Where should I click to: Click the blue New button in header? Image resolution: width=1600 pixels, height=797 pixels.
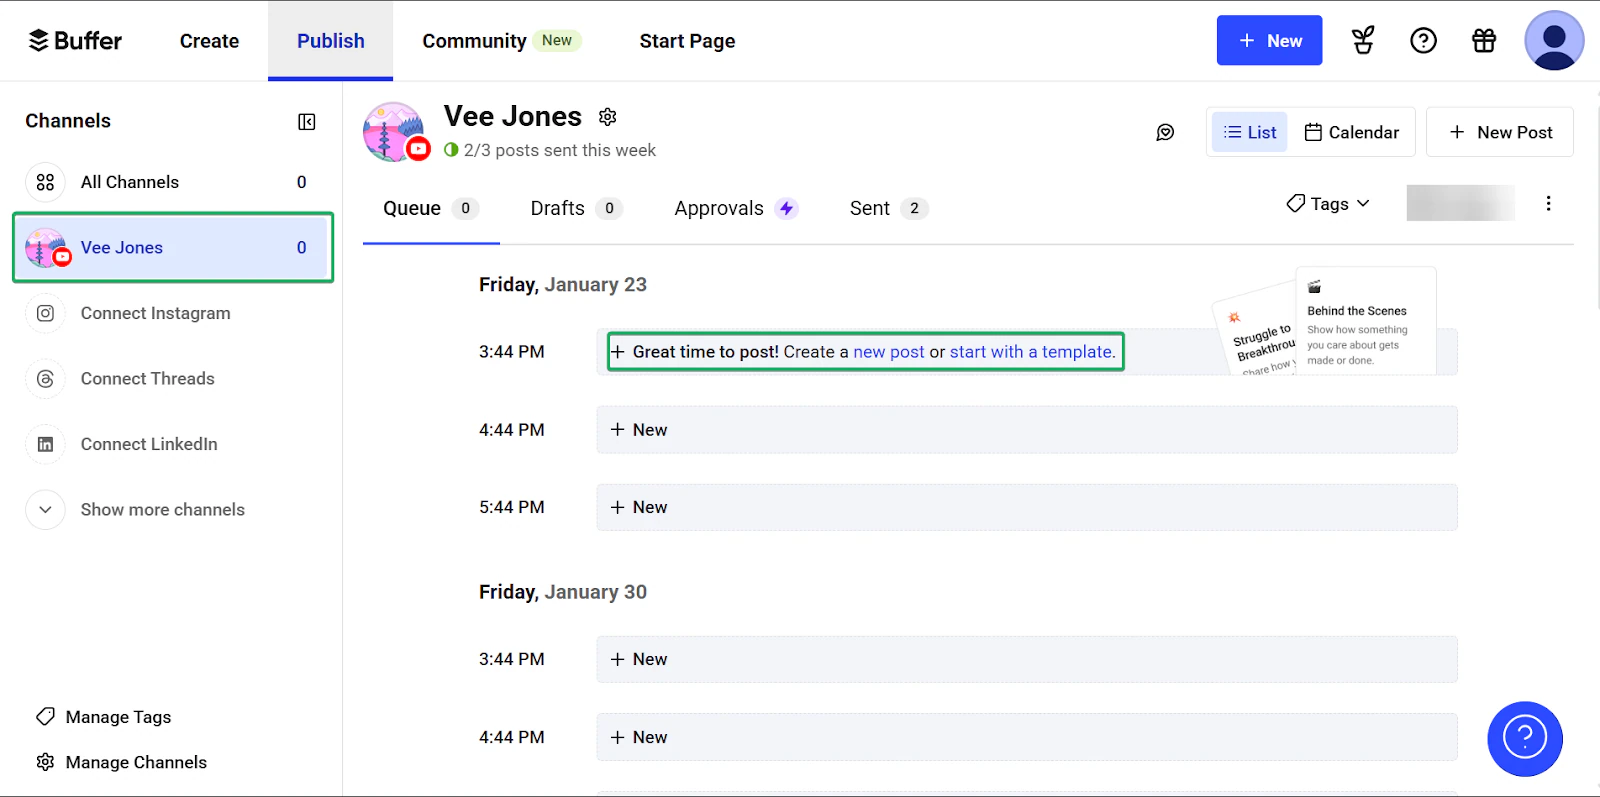click(1269, 41)
